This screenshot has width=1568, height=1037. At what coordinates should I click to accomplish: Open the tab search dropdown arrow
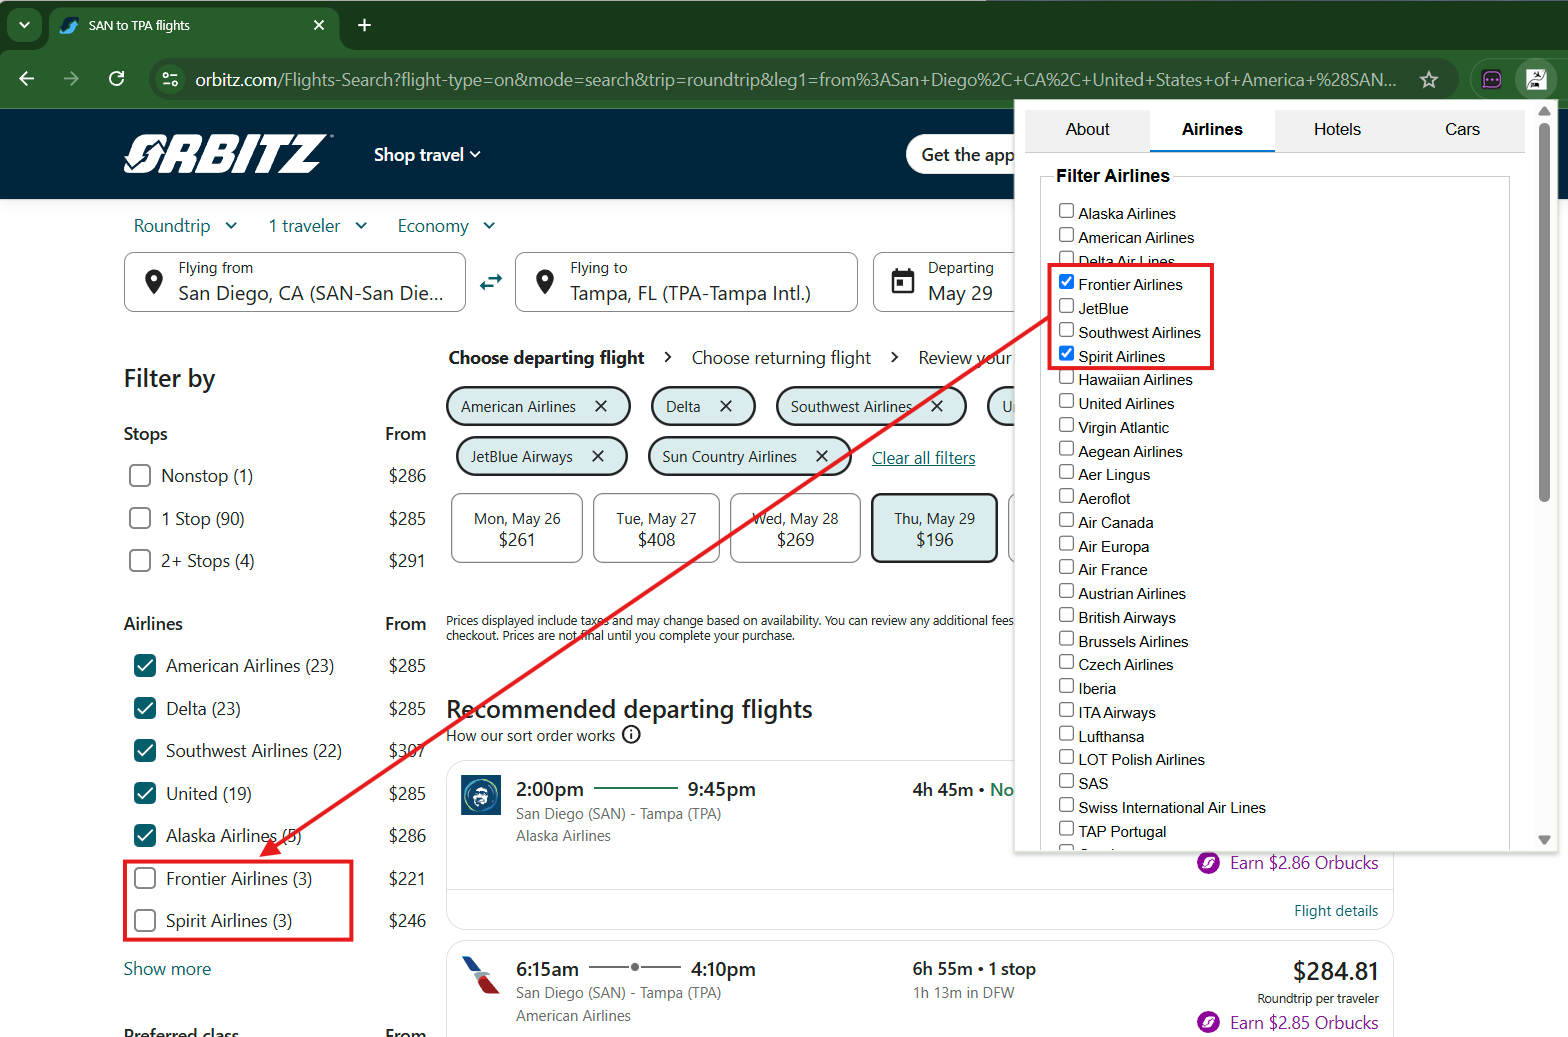(24, 25)
